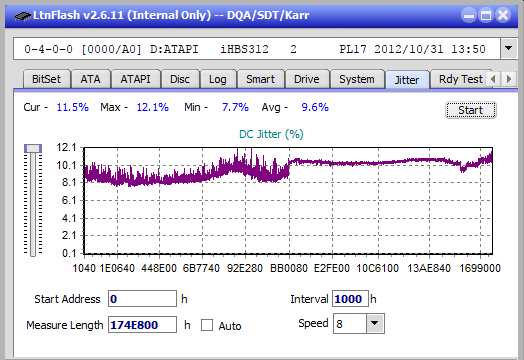Image resolution: width=524 pixels, height=360 pixels.
Task: Select the iHBS312 drive combo box
Action: click(x=257, y=49)
